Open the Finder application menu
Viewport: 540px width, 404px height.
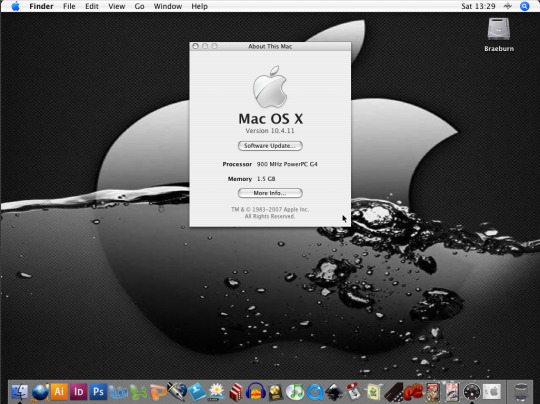[41, 6]
